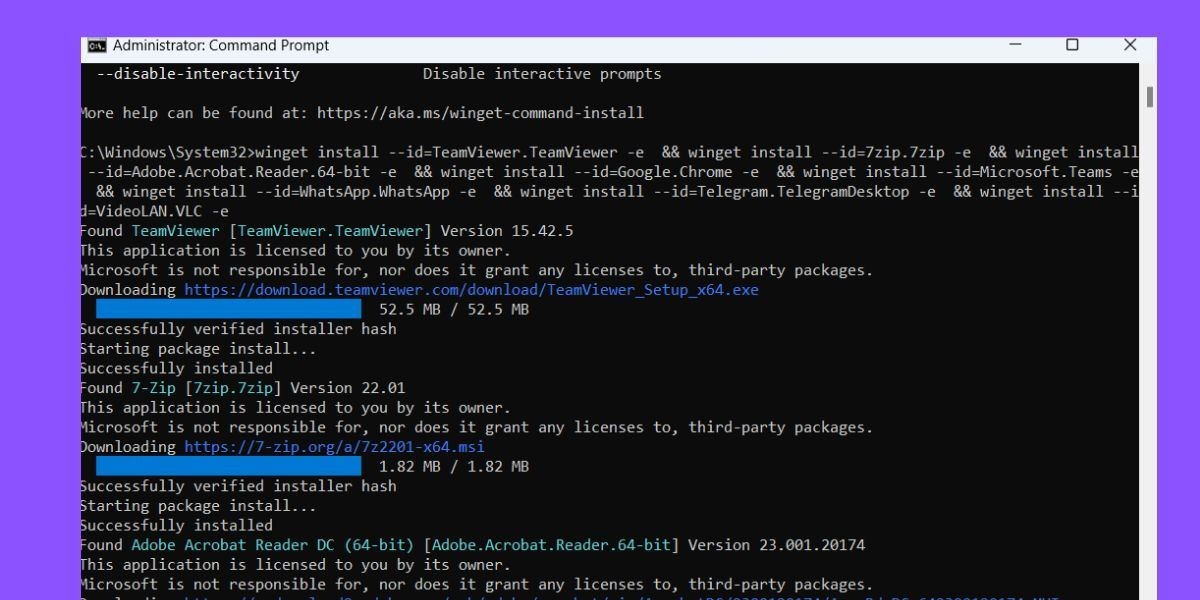Click "Successfully installed" above the Found 7-Zip line
The image size is (1200, 600).
(176, 368)
